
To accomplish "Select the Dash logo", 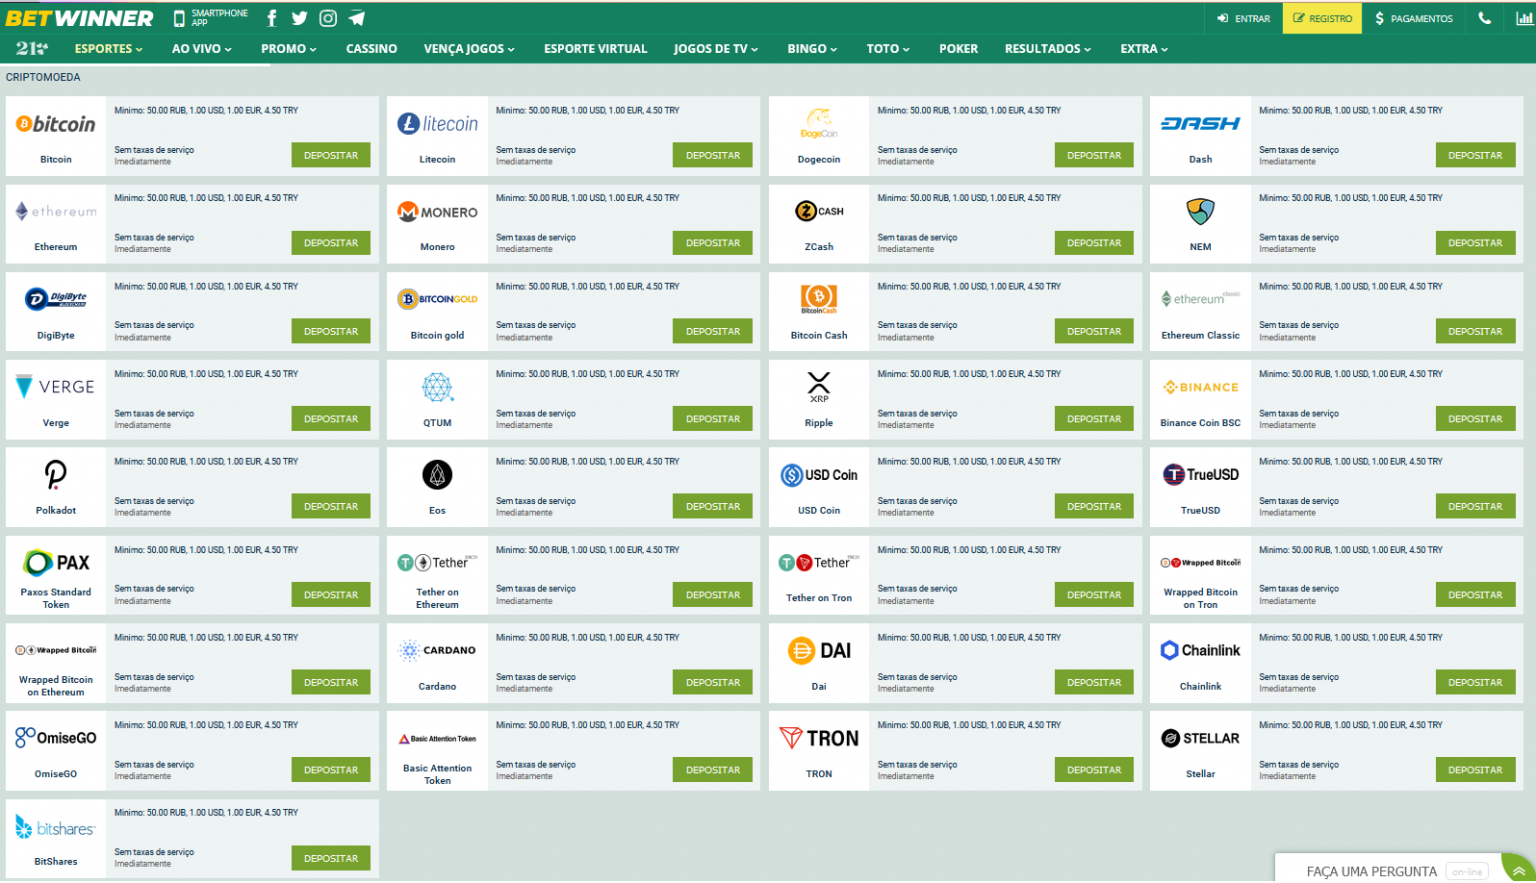I will coord(1200,124).
